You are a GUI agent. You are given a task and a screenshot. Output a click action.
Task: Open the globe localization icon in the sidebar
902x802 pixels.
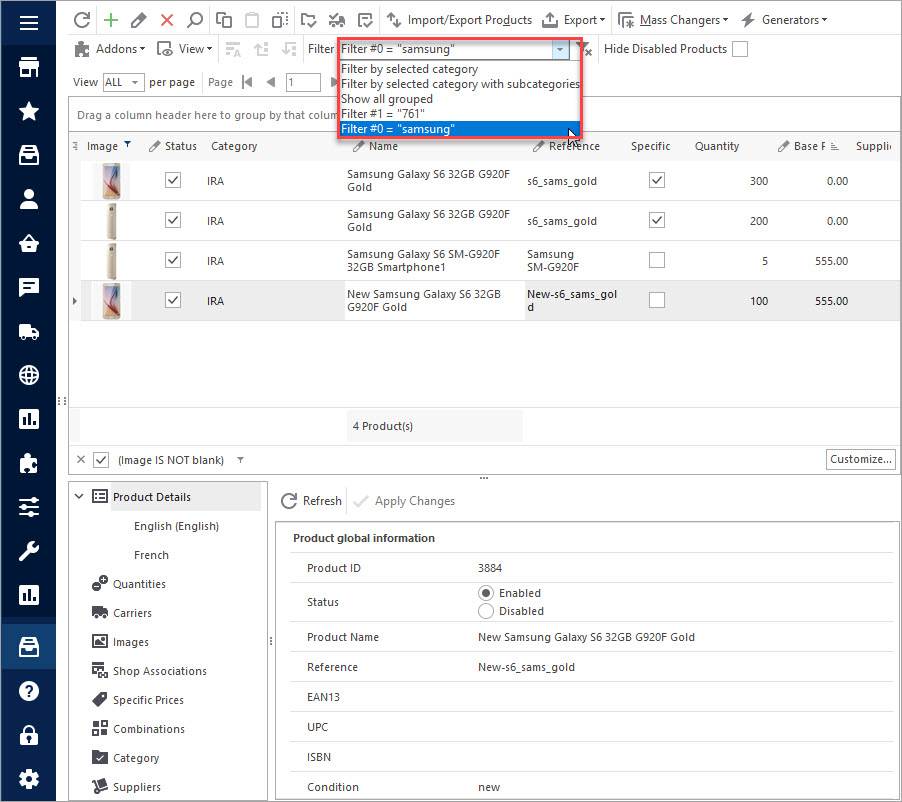pos(29,375)
